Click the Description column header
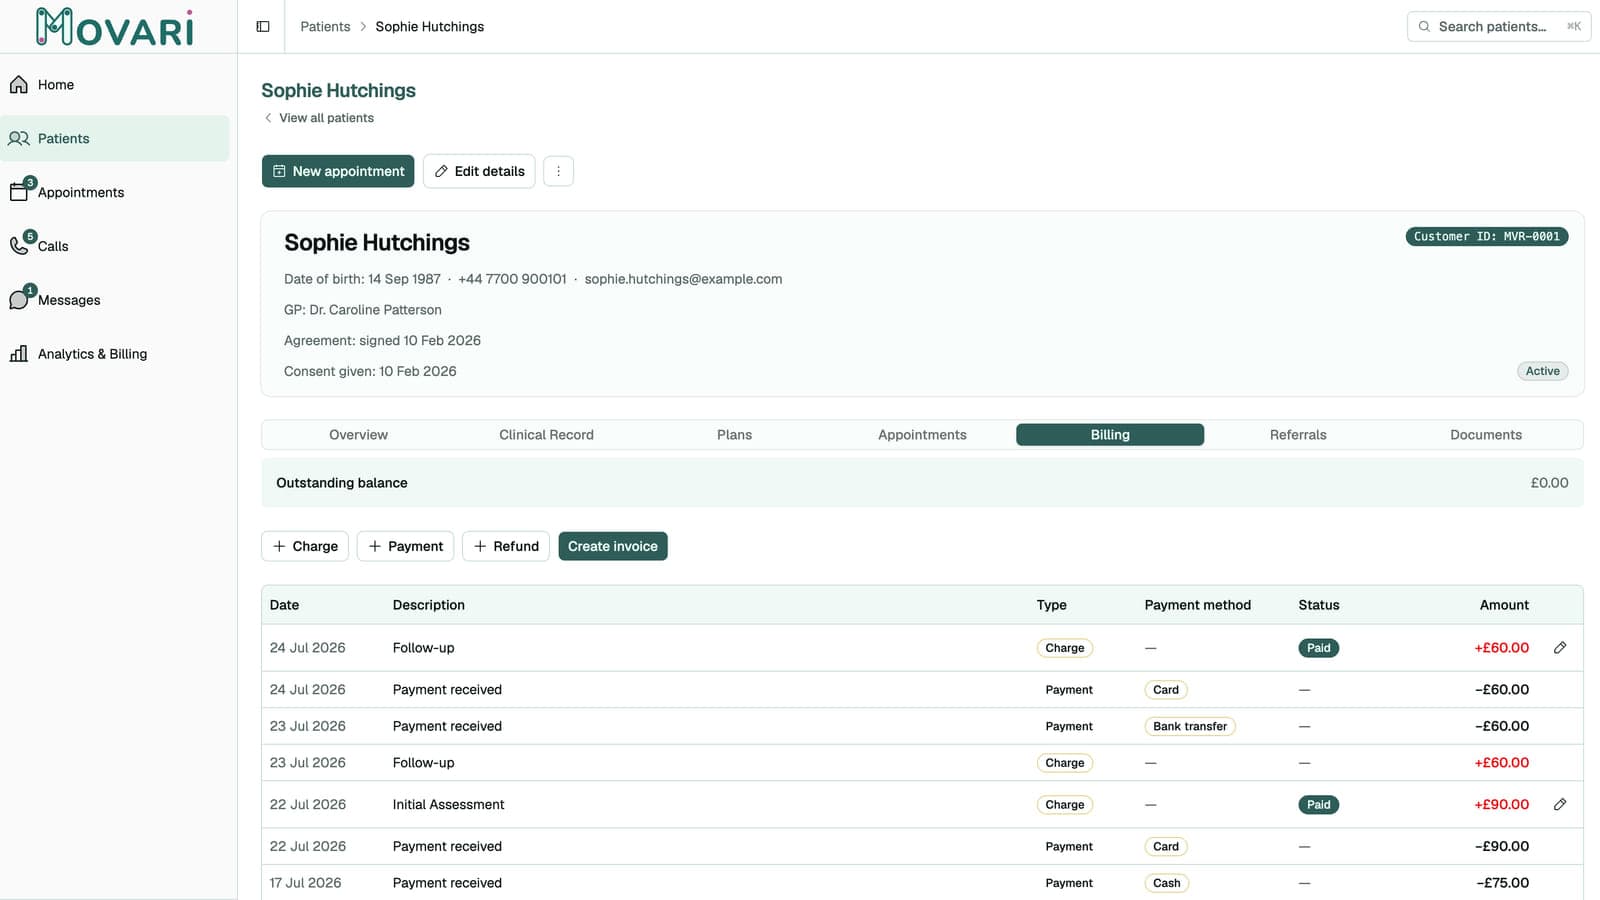Viewport: 1600px width, 900px height. (428, 605)
